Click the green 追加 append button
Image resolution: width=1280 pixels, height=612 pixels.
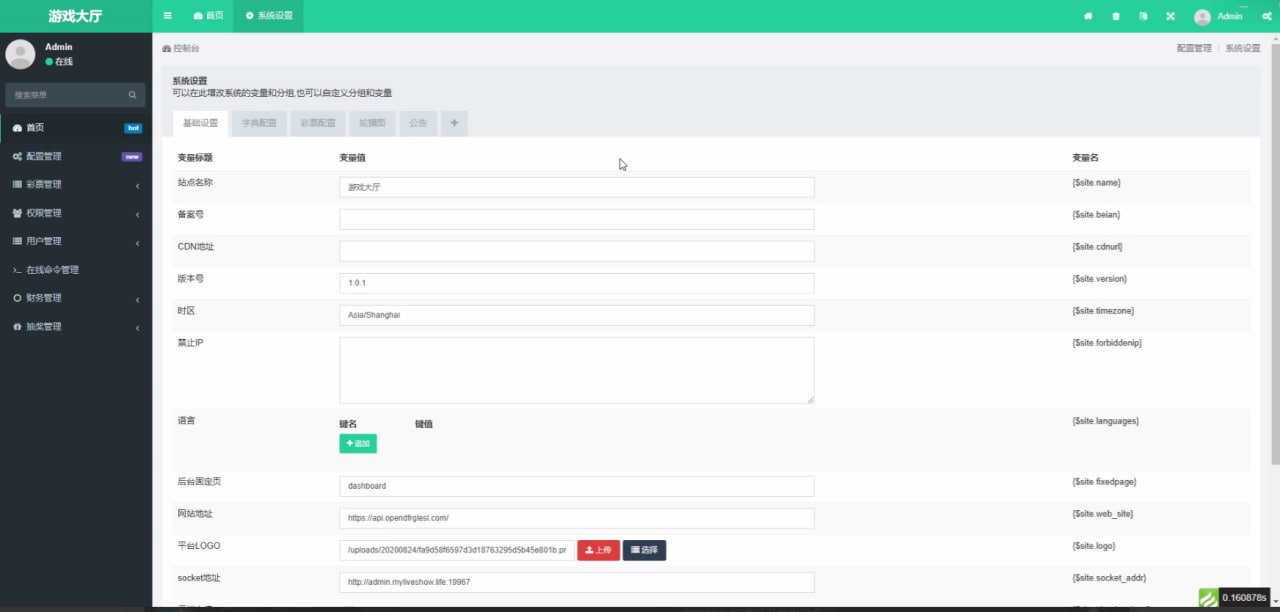tap(357, 443)
